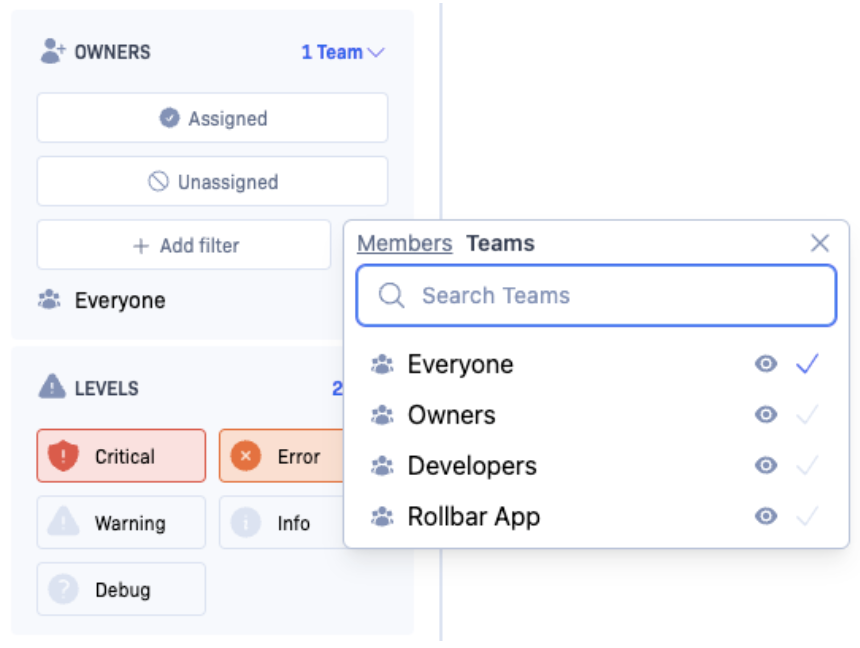Switch to the Members tab

[404, 243]
